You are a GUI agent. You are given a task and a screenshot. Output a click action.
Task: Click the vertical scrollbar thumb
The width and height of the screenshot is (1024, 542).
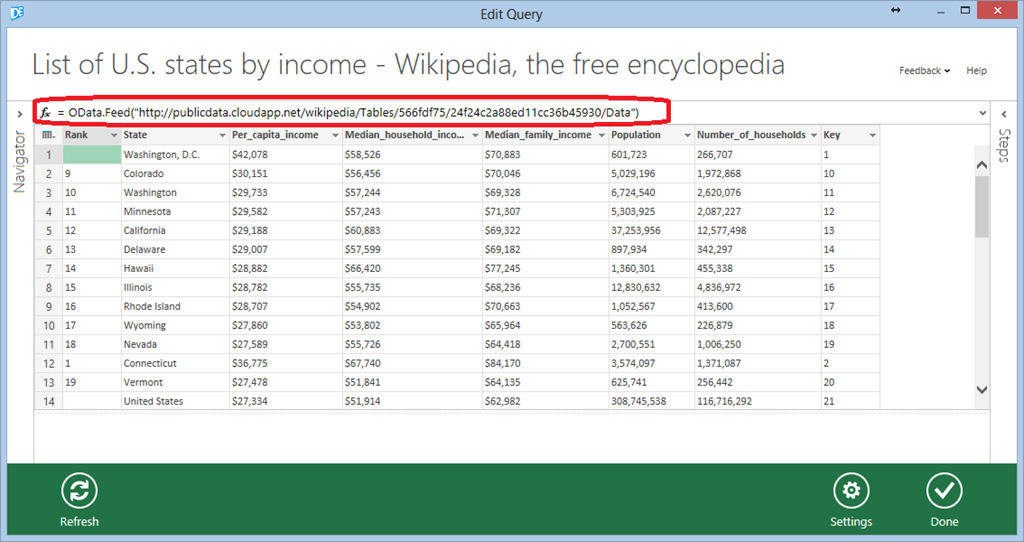click(982, 206)
